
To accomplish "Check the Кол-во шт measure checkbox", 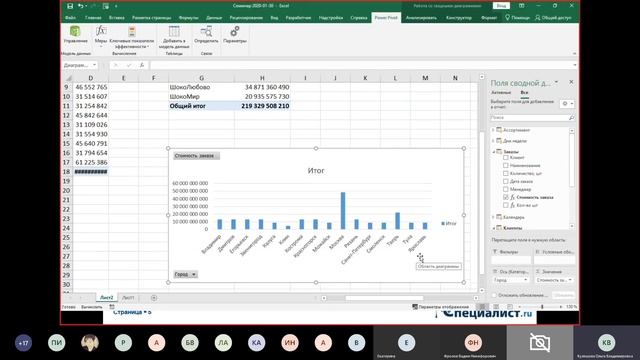I will pos(506,205).
